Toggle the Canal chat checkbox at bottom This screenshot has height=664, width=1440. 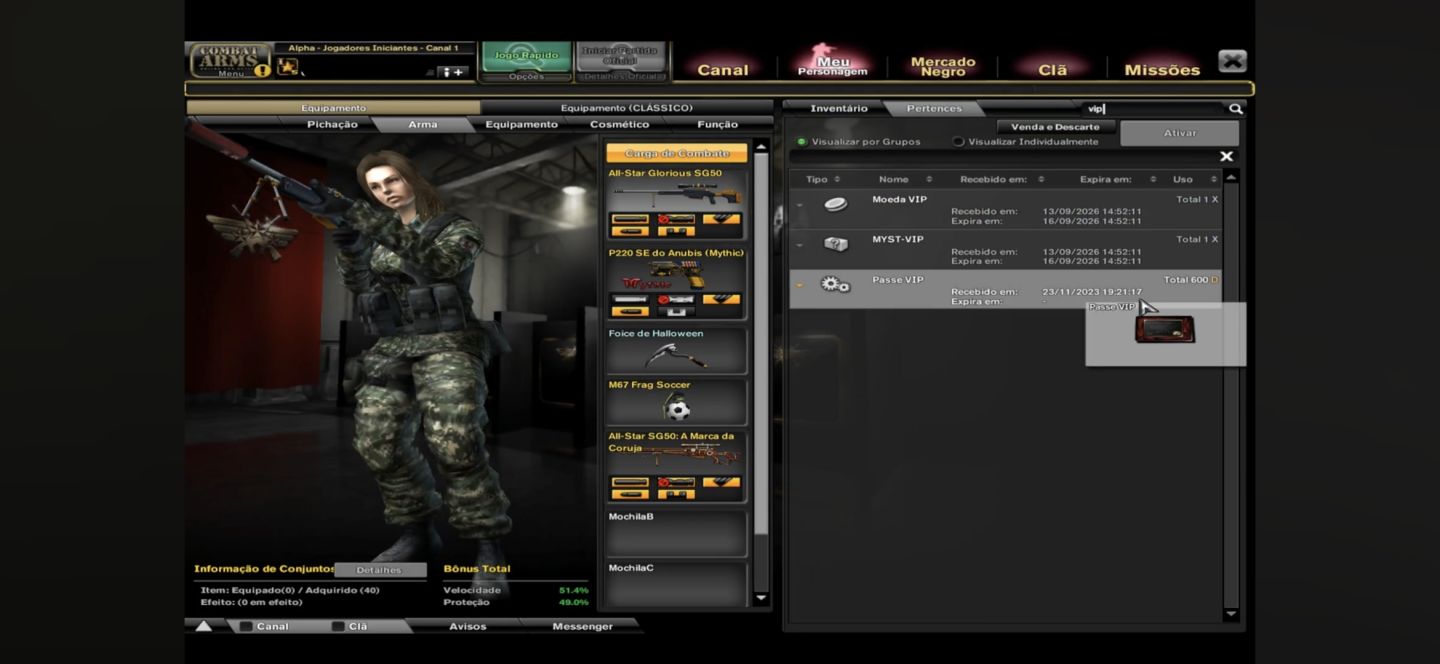[x=246, y=627]
